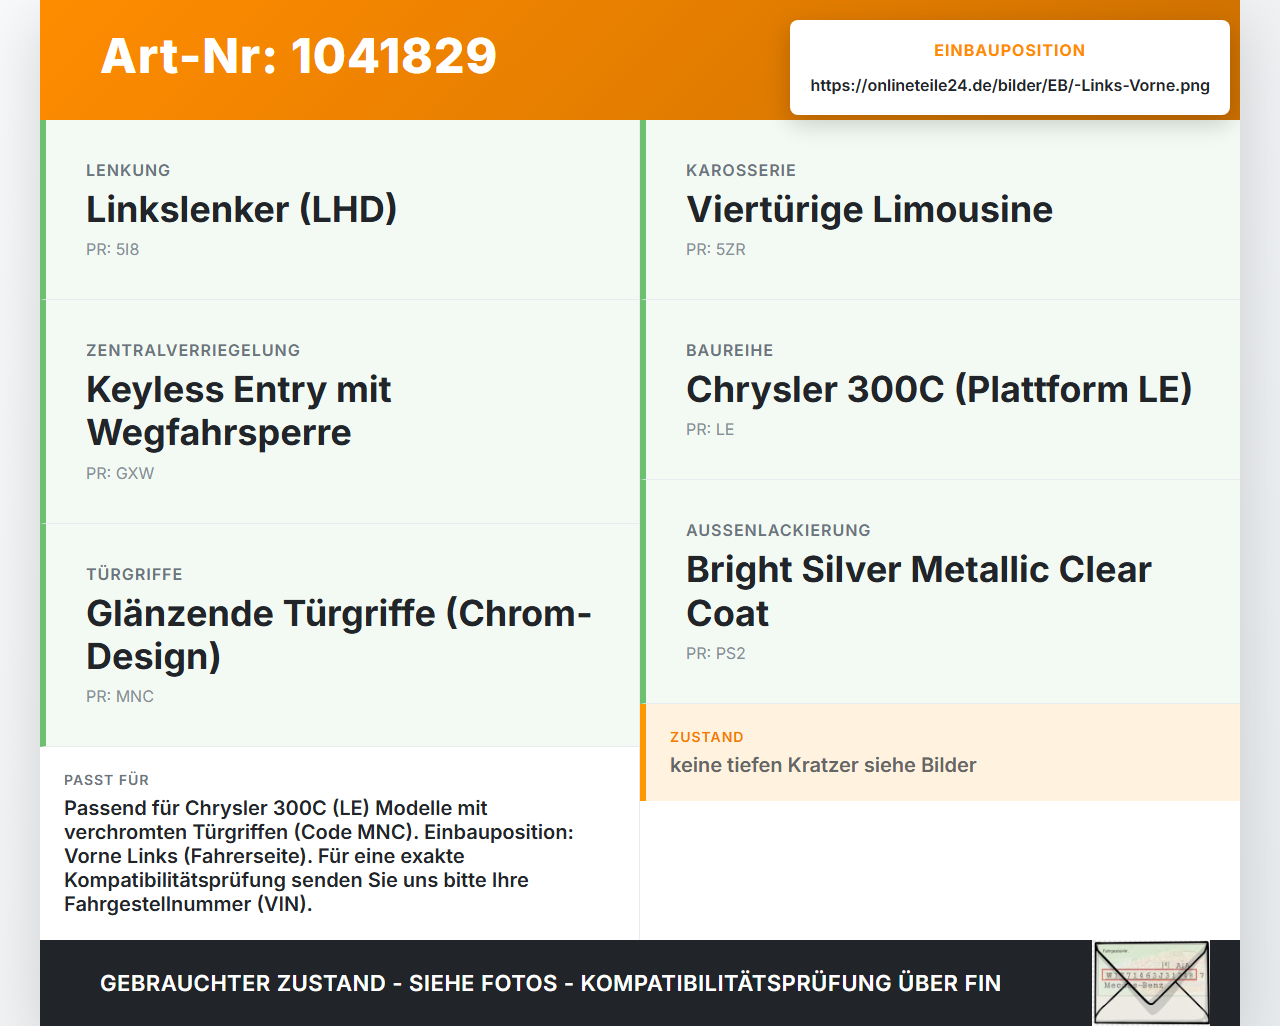Click PR: 5I8 code

(112, 249)
